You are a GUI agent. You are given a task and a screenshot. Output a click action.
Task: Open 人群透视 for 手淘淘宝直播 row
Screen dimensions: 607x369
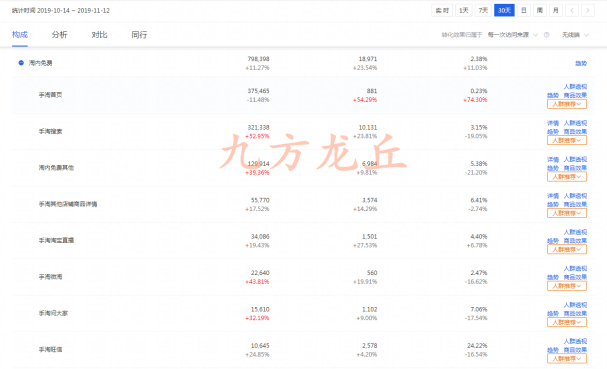pyautogui.click(x=575, y=232)
